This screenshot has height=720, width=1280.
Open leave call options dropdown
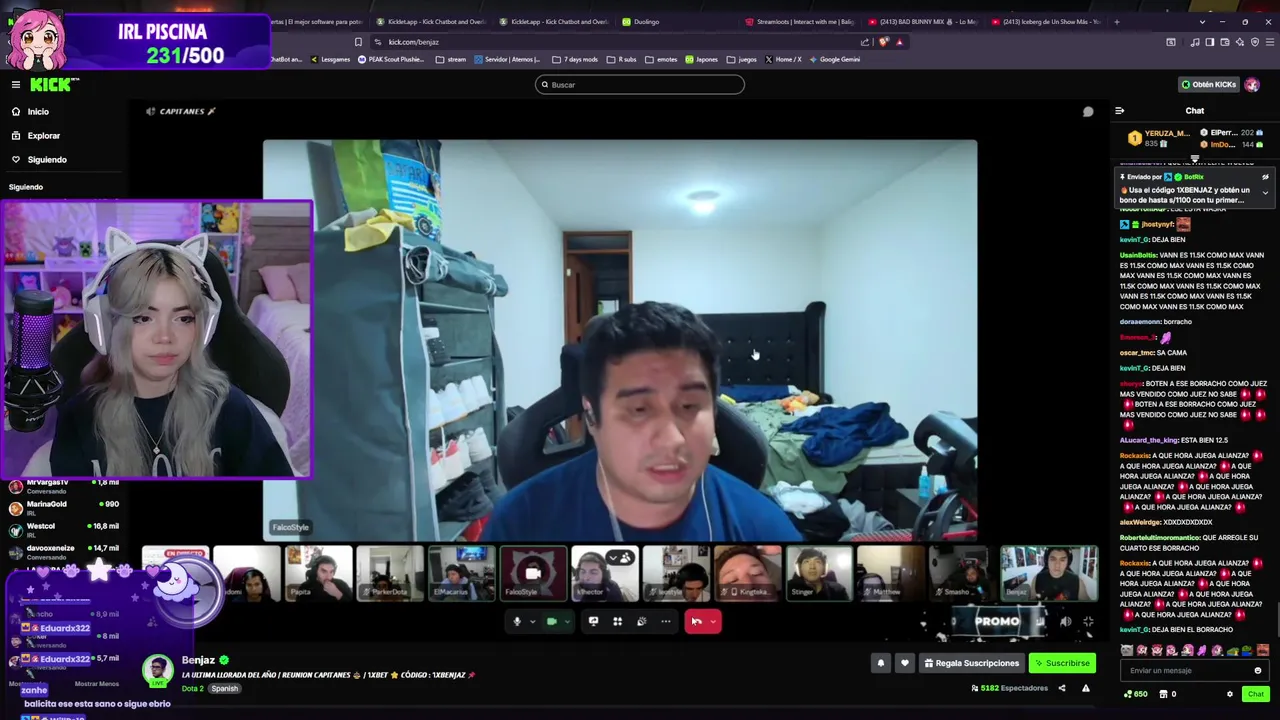pyautogui.click(x=713, y=621)
